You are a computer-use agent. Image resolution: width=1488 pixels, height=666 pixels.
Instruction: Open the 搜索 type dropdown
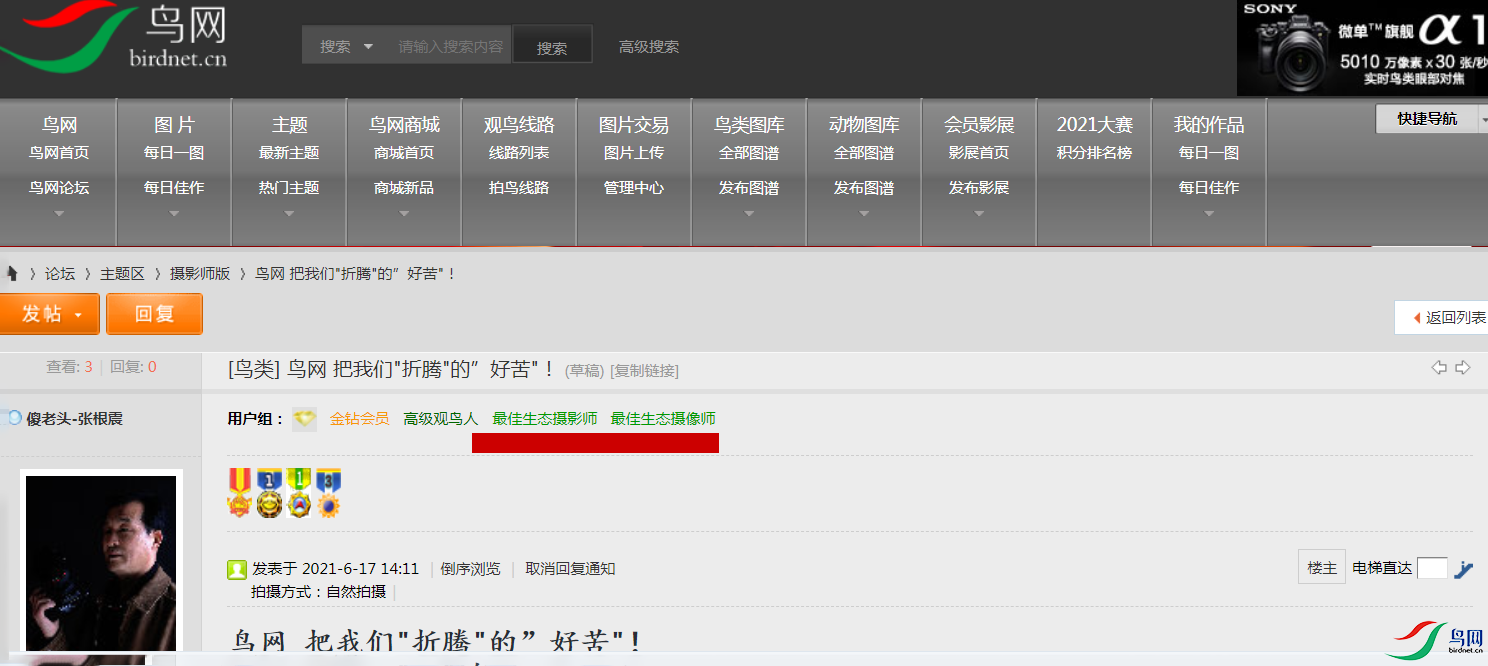346,46
